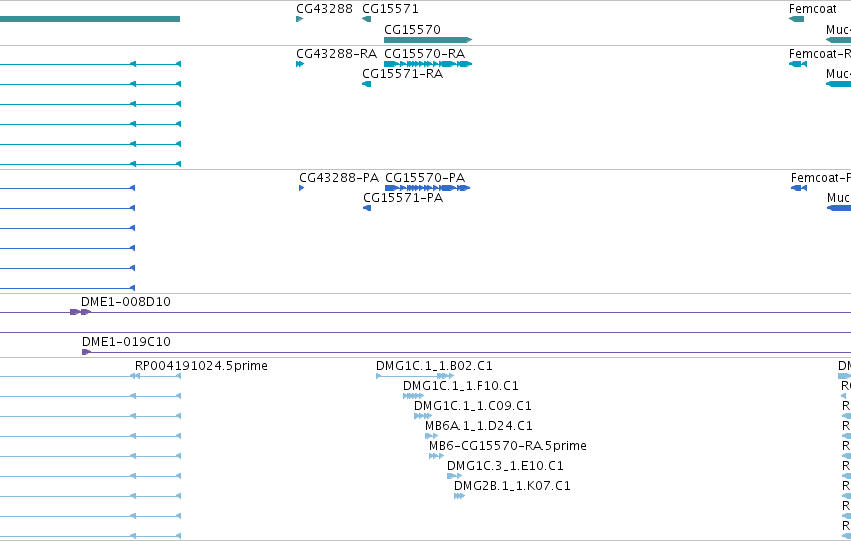
Task: Click the CG15570 gene bar
Action: click(428, 40)
